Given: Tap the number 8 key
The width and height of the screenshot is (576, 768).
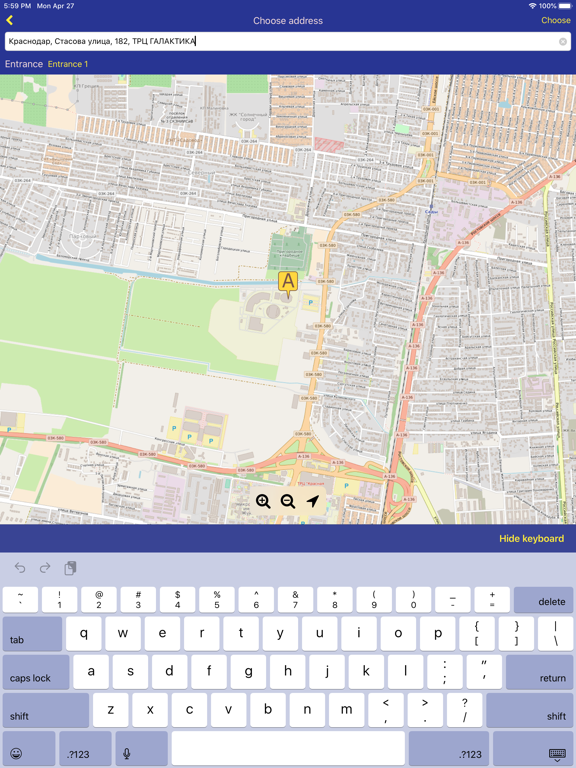Looking at the screenshot, I should (x=335, y=600).
